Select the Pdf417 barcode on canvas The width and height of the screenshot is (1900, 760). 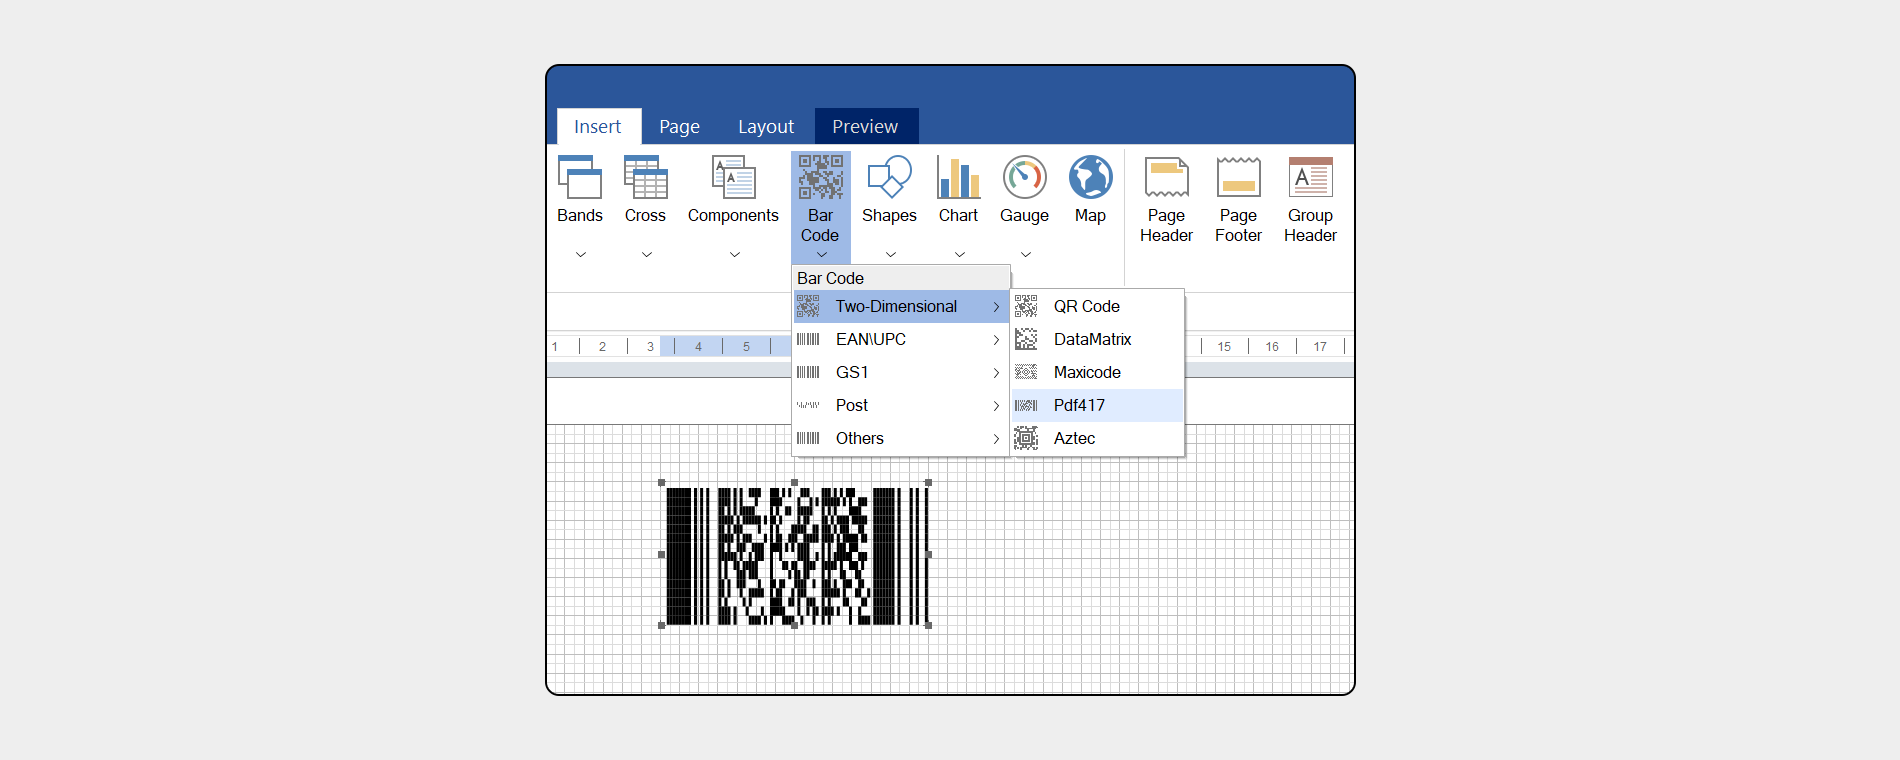coord(796,555)
